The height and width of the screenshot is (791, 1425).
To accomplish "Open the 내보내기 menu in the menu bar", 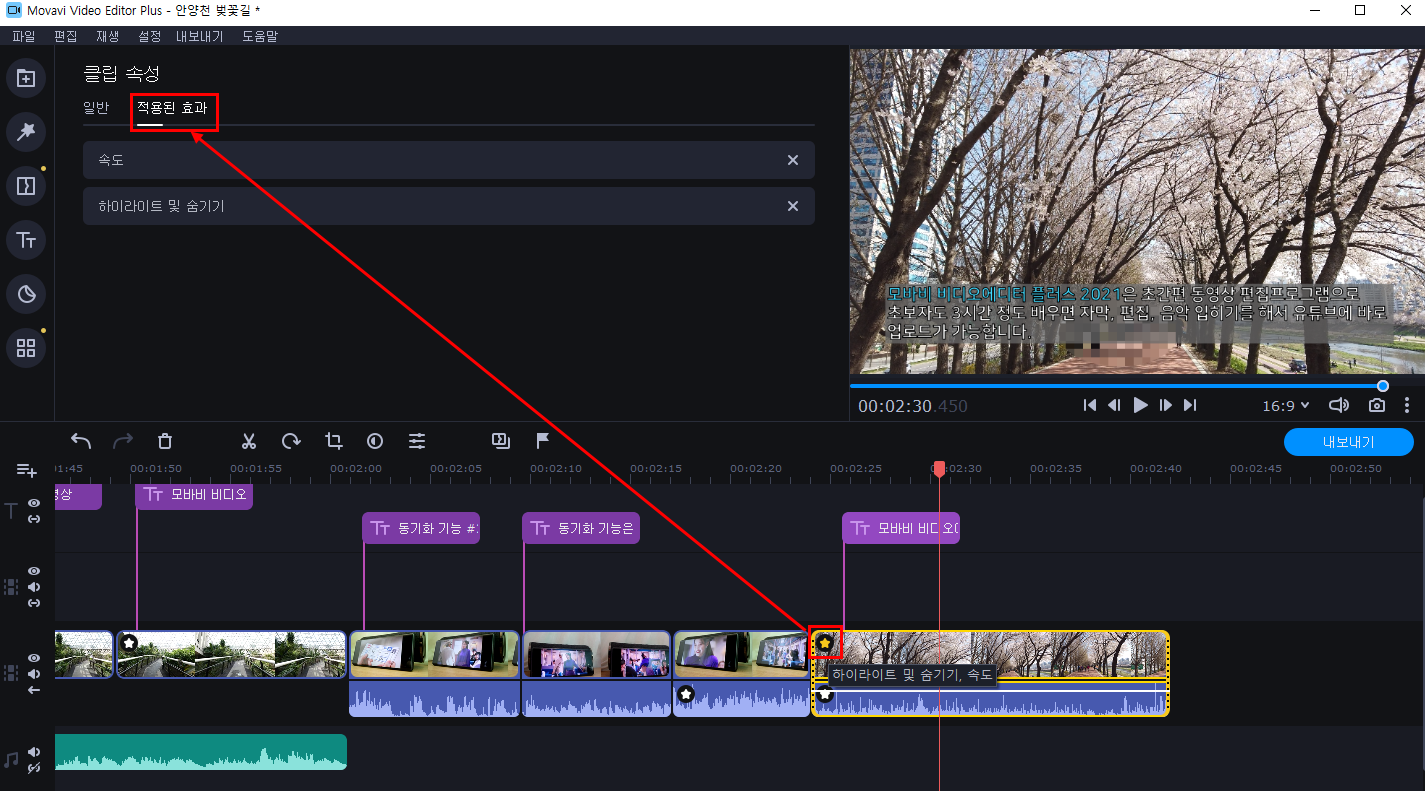I will (200, 36).
